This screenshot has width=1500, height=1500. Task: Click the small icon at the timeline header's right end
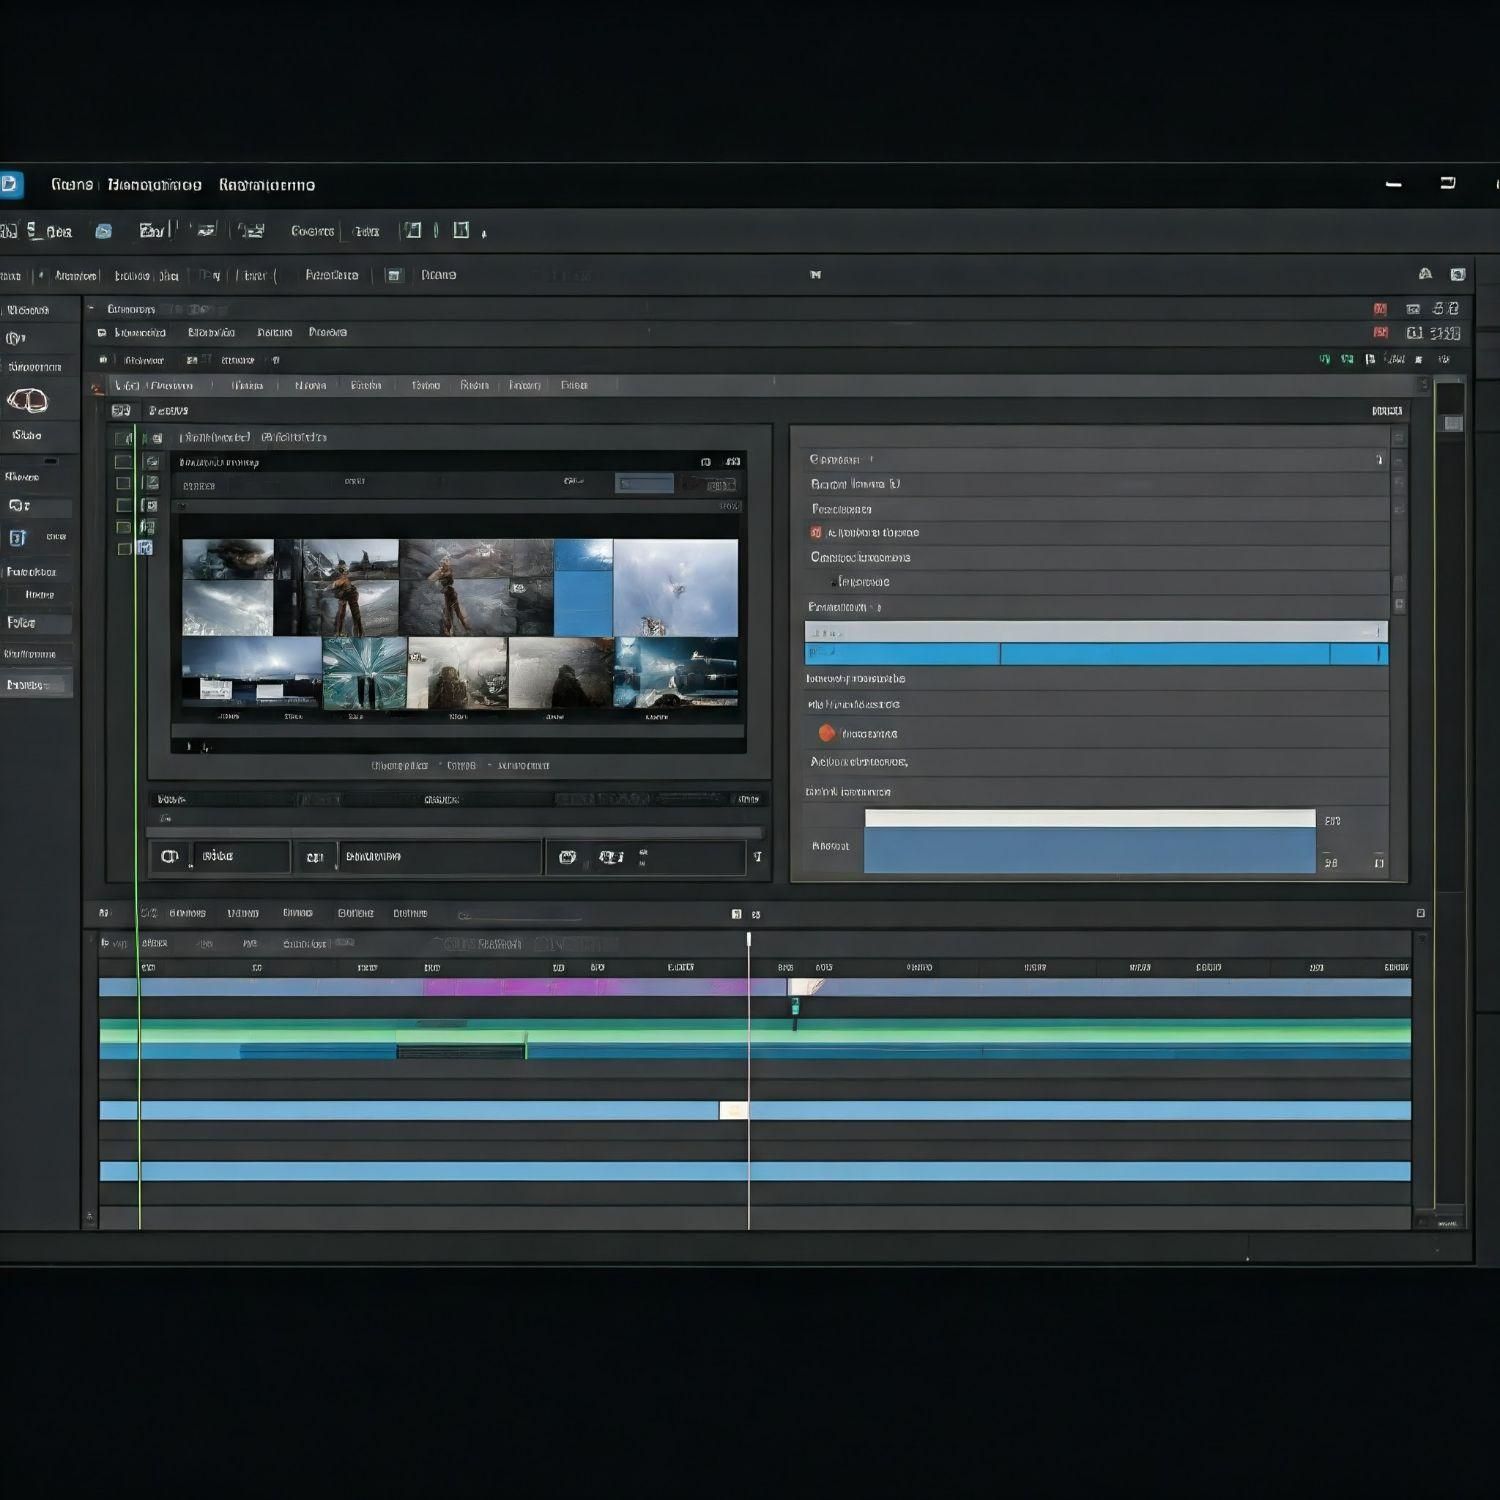[1420, 913]
